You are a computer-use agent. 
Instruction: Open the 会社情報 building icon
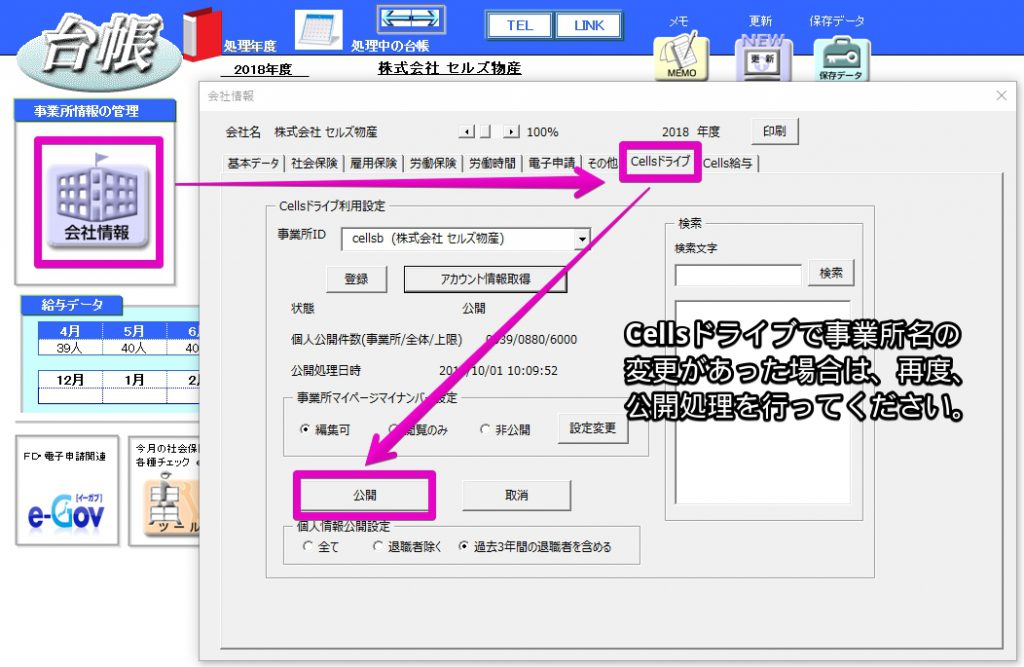point(98,202)
